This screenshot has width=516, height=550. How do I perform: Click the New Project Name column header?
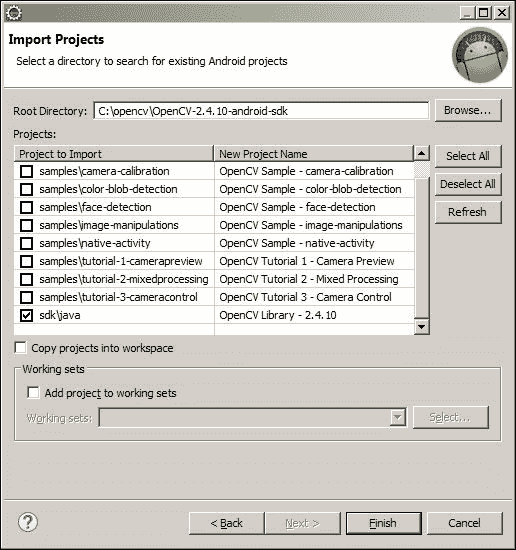coord(314,154)
